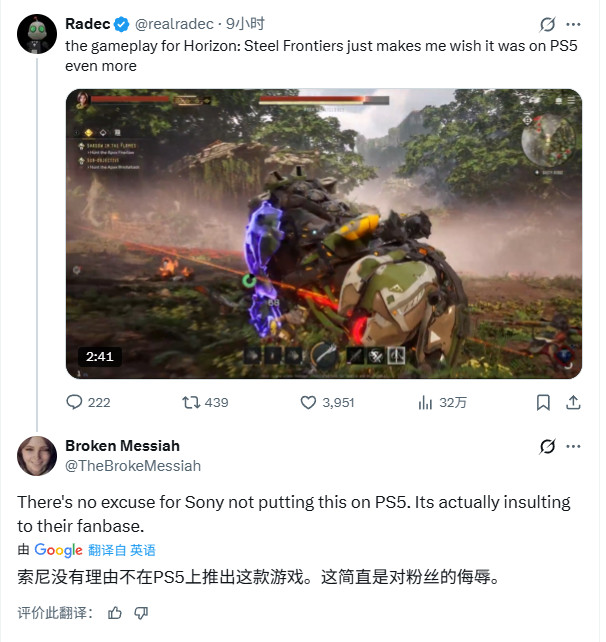
Task: Open Radec's profile avatar
Action: pos(37,33)
